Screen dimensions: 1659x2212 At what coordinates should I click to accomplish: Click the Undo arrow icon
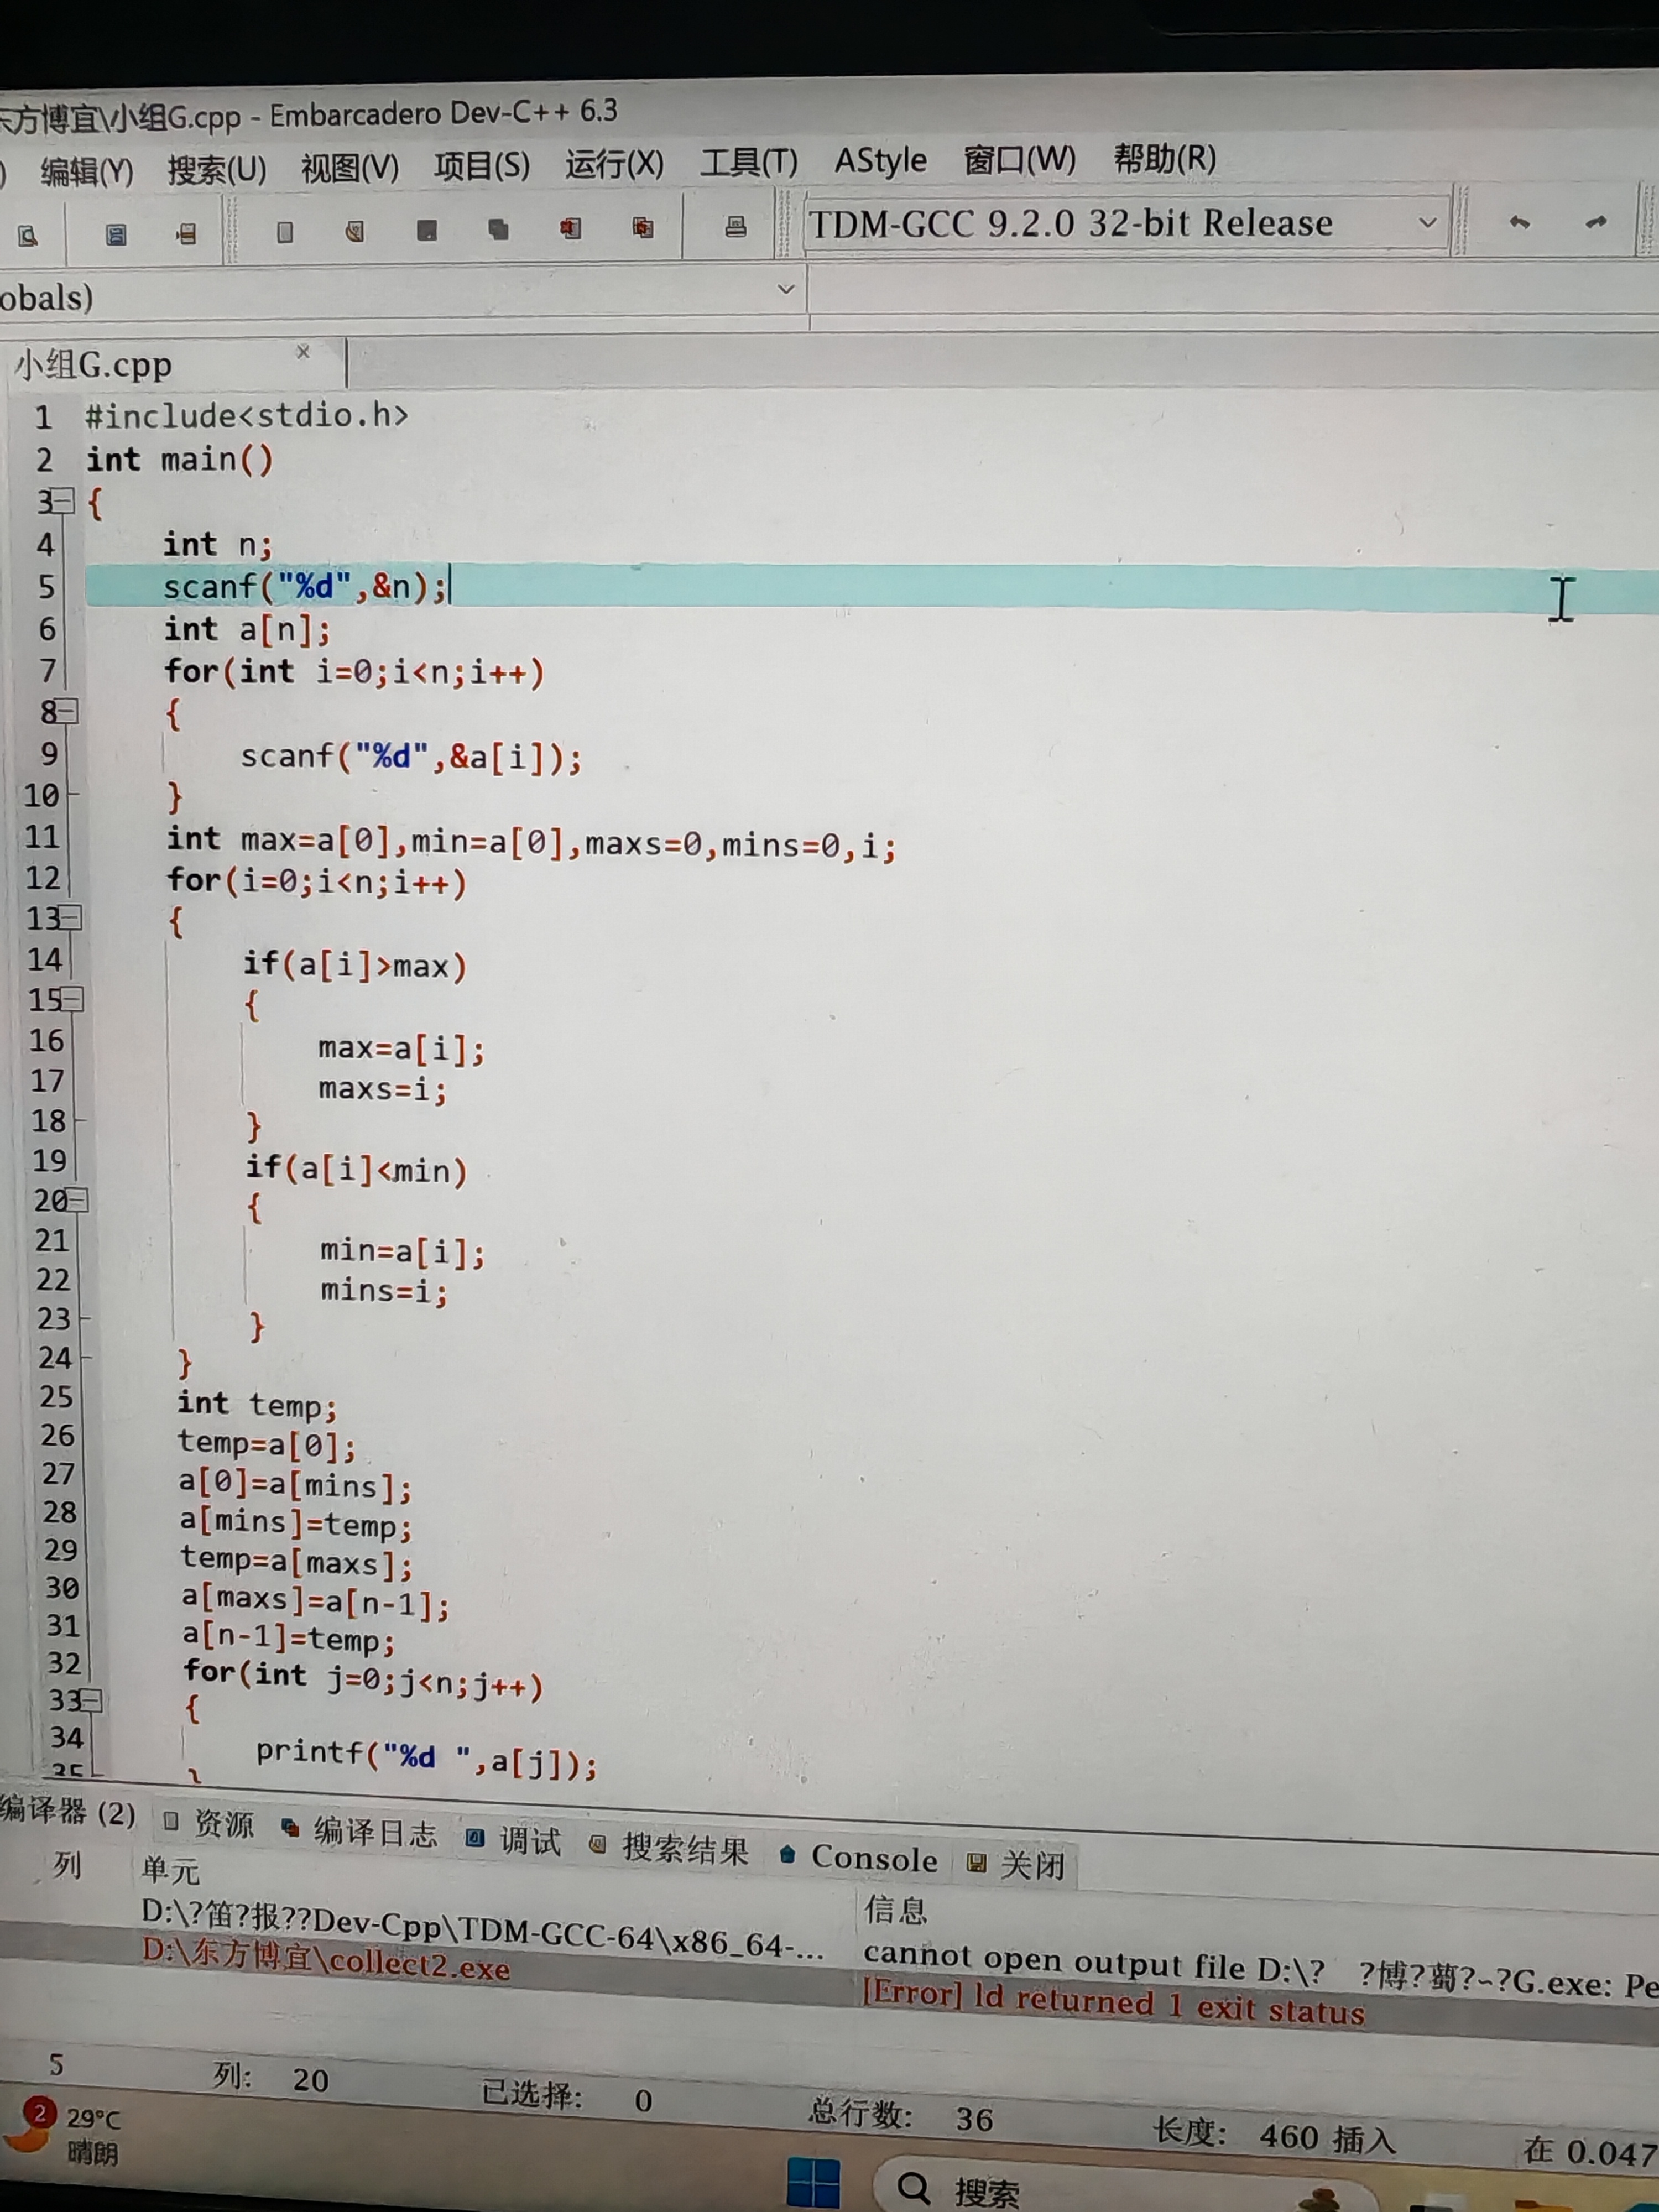point(1519,223)
